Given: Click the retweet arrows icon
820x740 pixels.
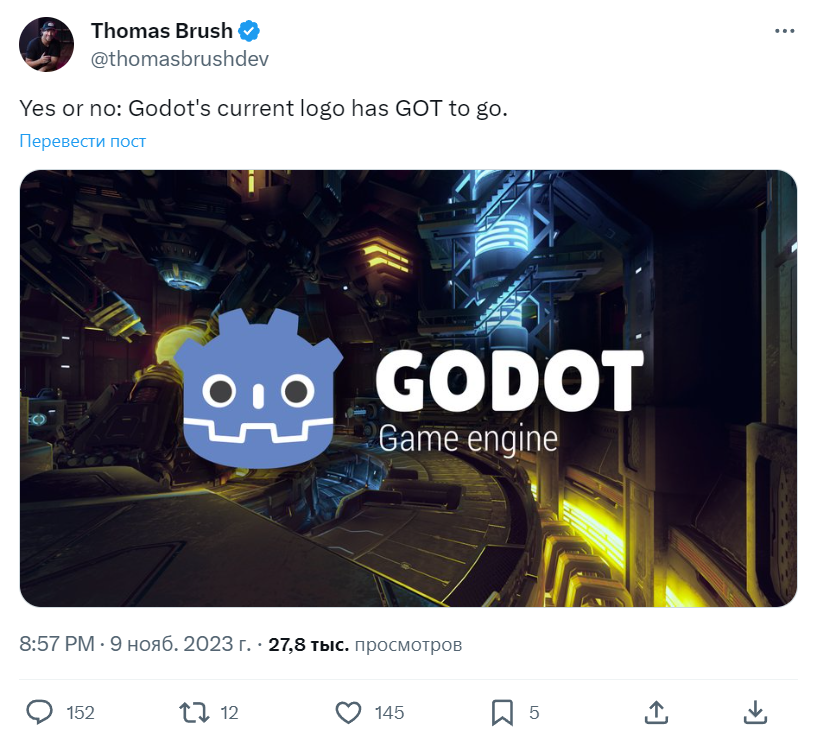Looking at the screenshot, I should (x=194, y=713).
